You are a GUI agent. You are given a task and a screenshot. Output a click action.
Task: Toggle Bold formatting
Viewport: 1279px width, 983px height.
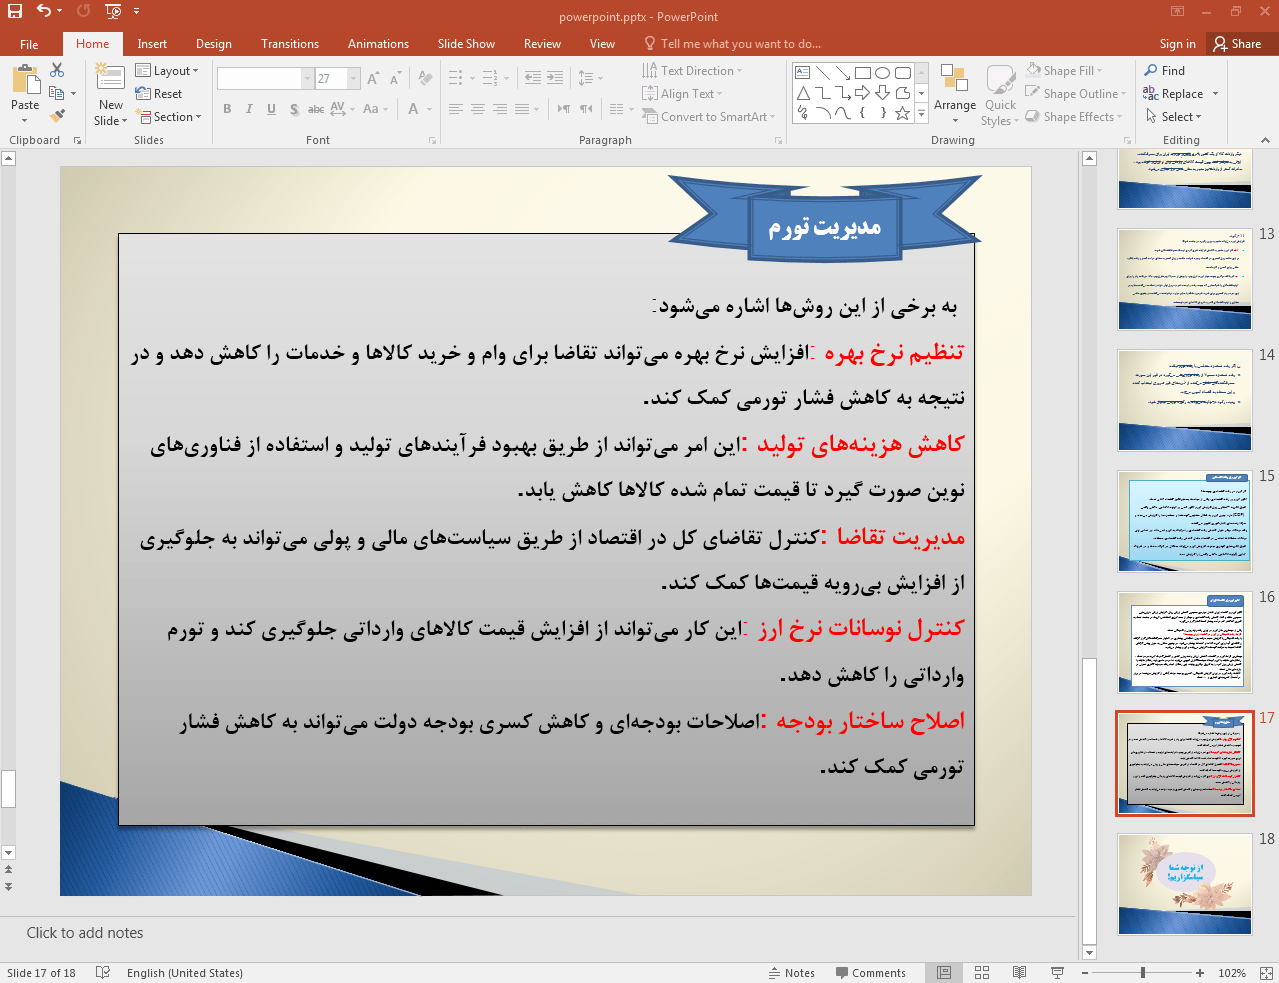(x=227, y=109)
